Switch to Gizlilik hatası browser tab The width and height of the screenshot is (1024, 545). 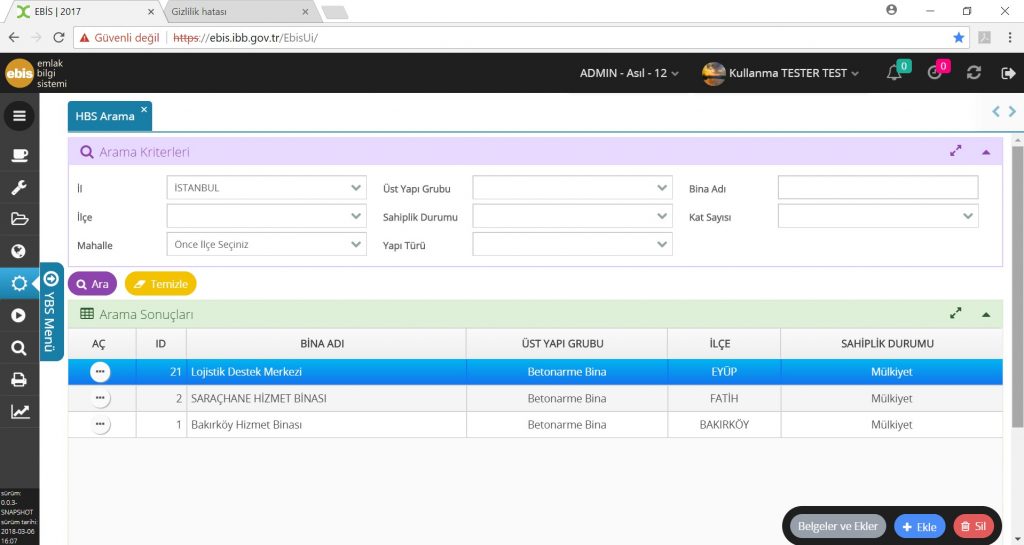[x=239, y=12]
